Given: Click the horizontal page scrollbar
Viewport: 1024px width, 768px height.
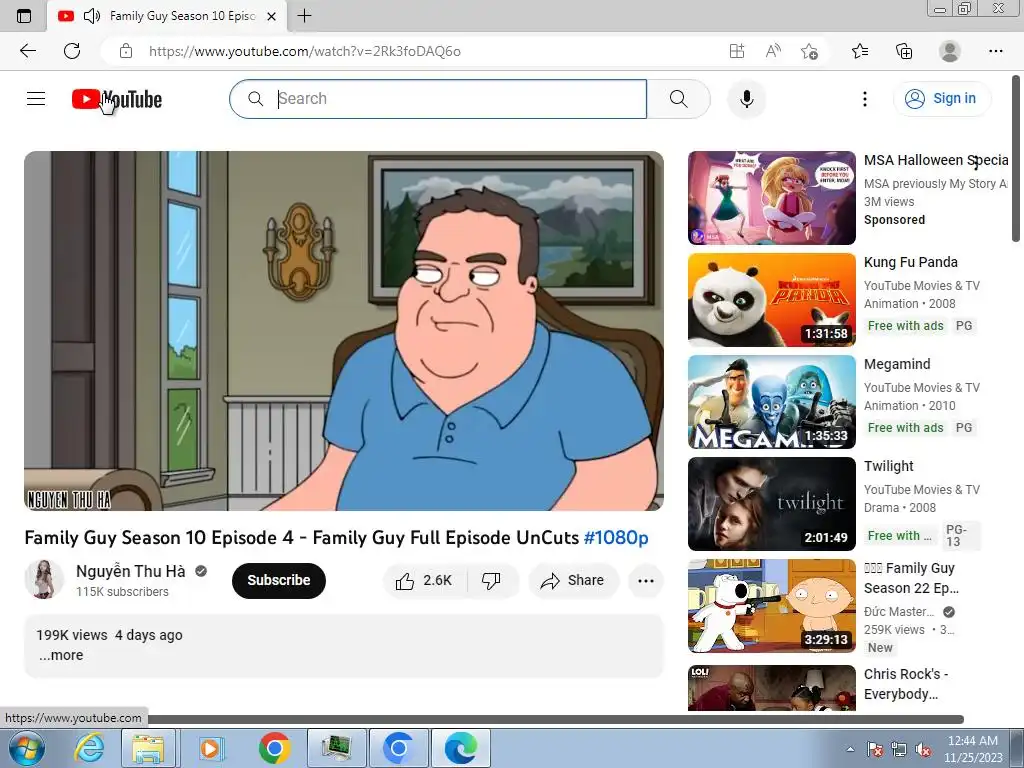Looking at the screenshot, I should [555, 720].
